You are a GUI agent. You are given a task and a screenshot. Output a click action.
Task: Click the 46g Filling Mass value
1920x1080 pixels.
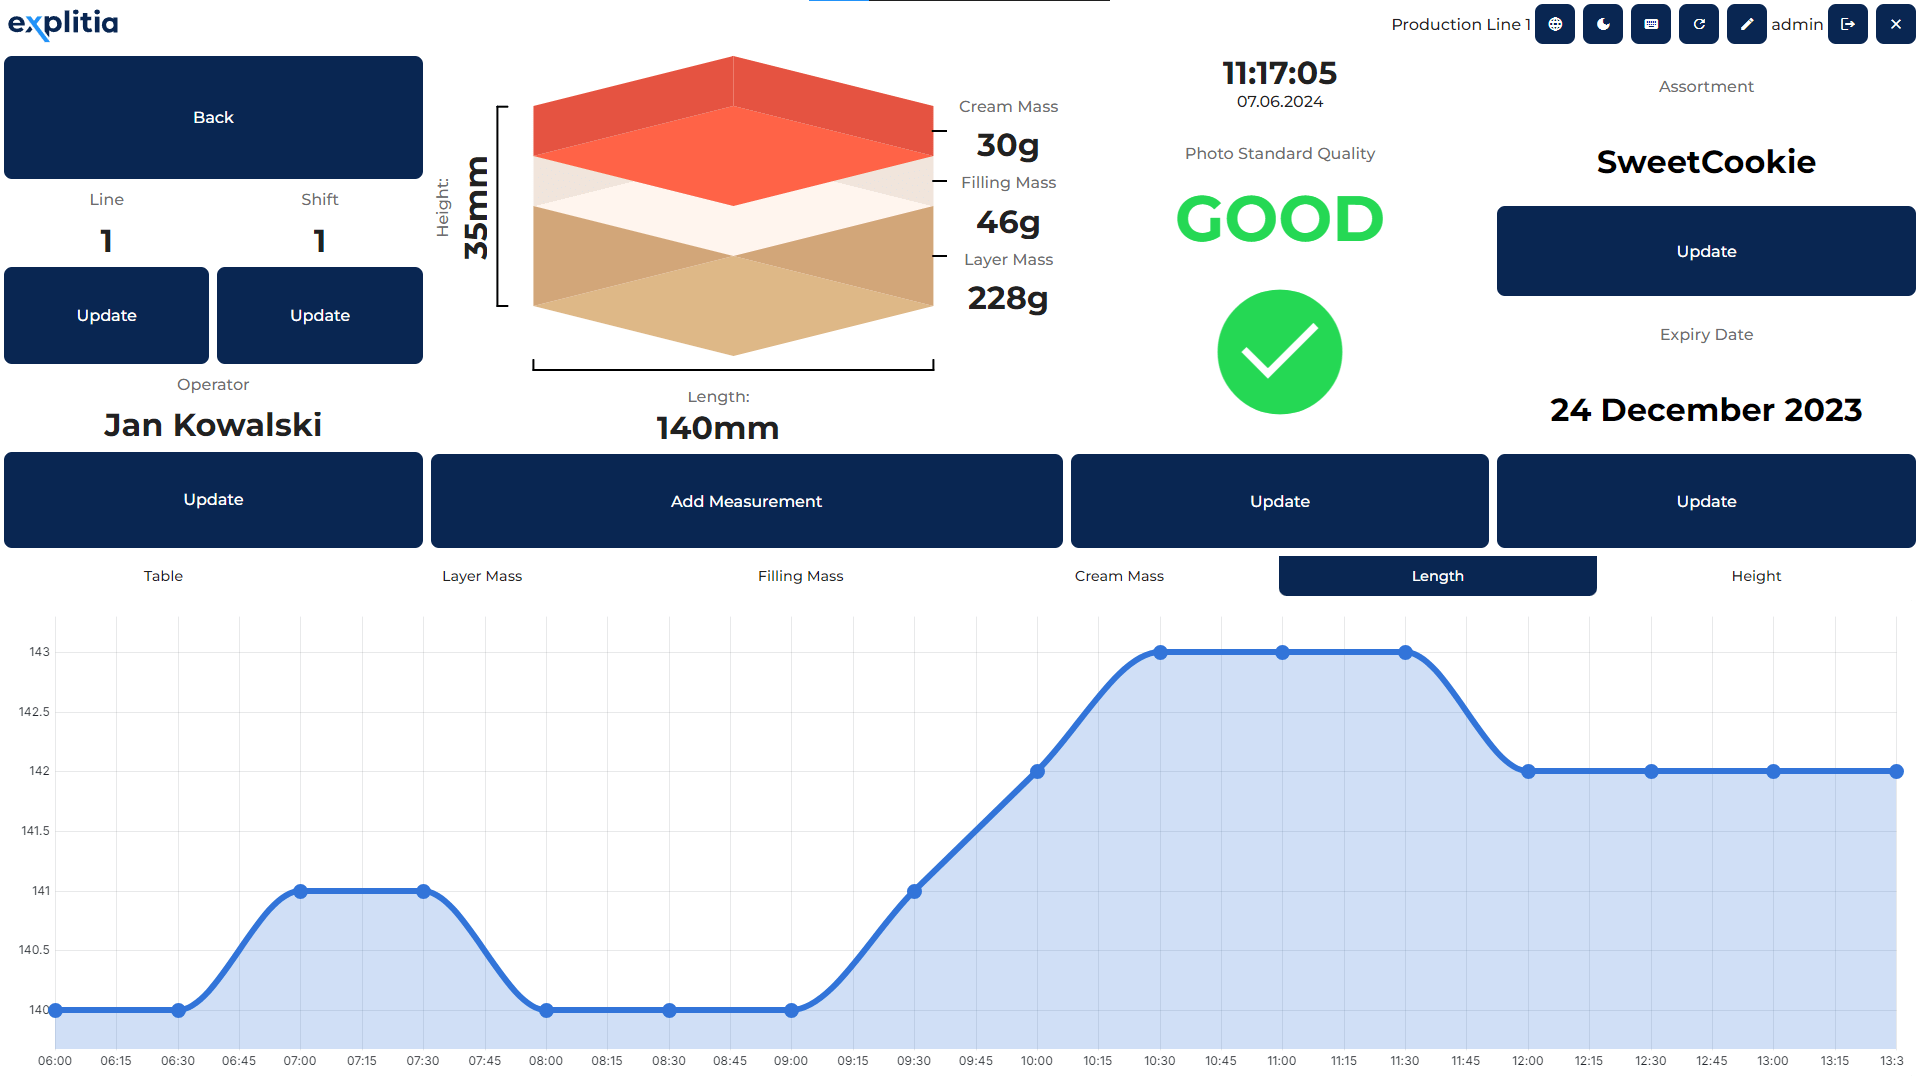[1008, 222]
